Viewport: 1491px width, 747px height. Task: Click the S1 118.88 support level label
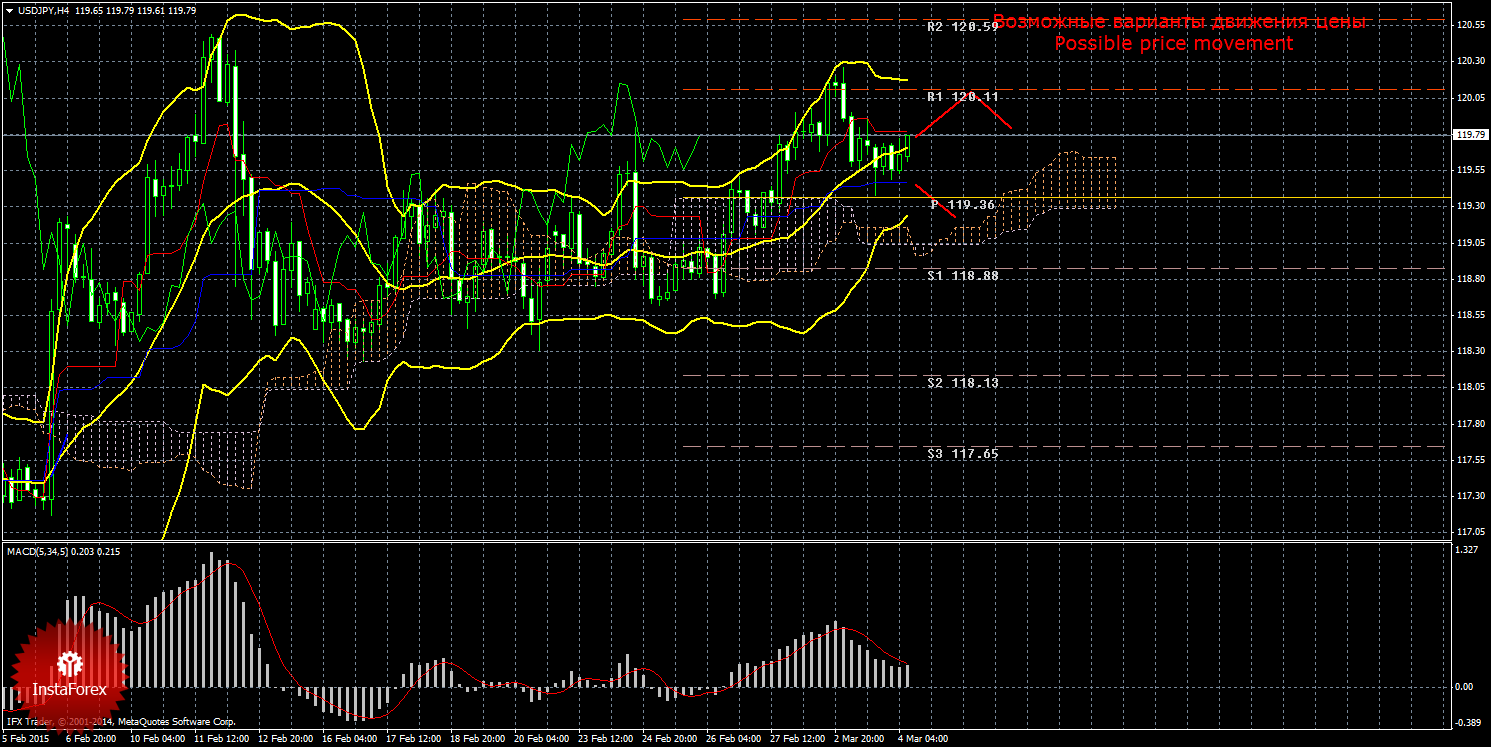point(962,275)
